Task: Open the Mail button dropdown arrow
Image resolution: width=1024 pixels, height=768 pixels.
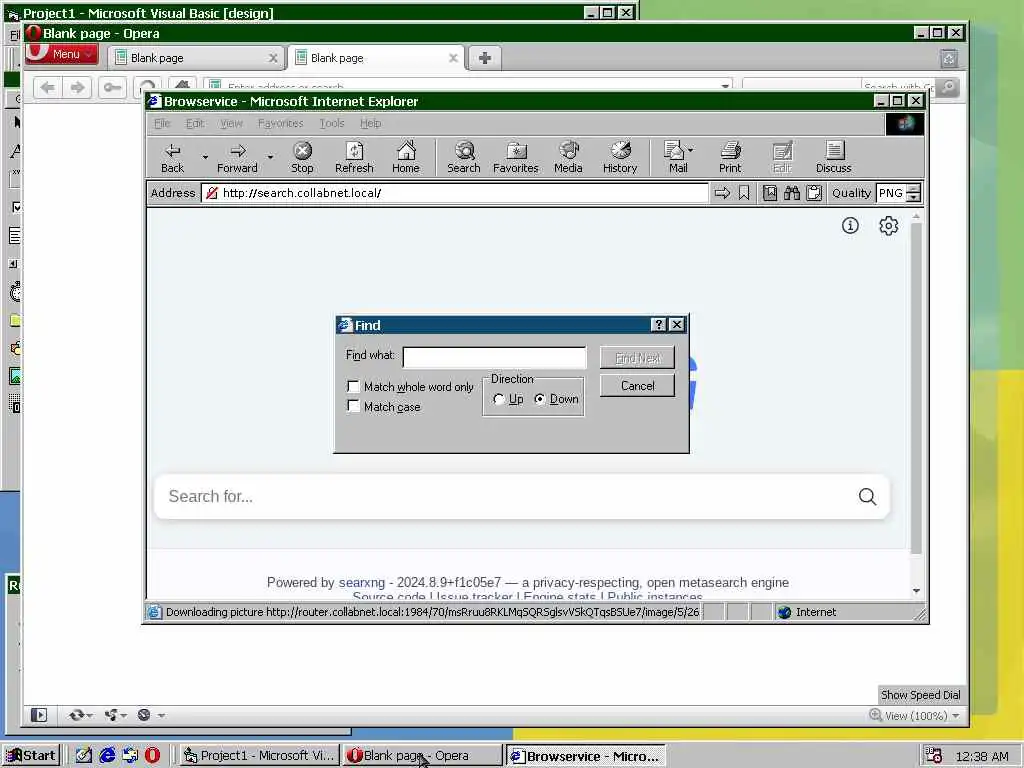Action: tap(691, 150)
